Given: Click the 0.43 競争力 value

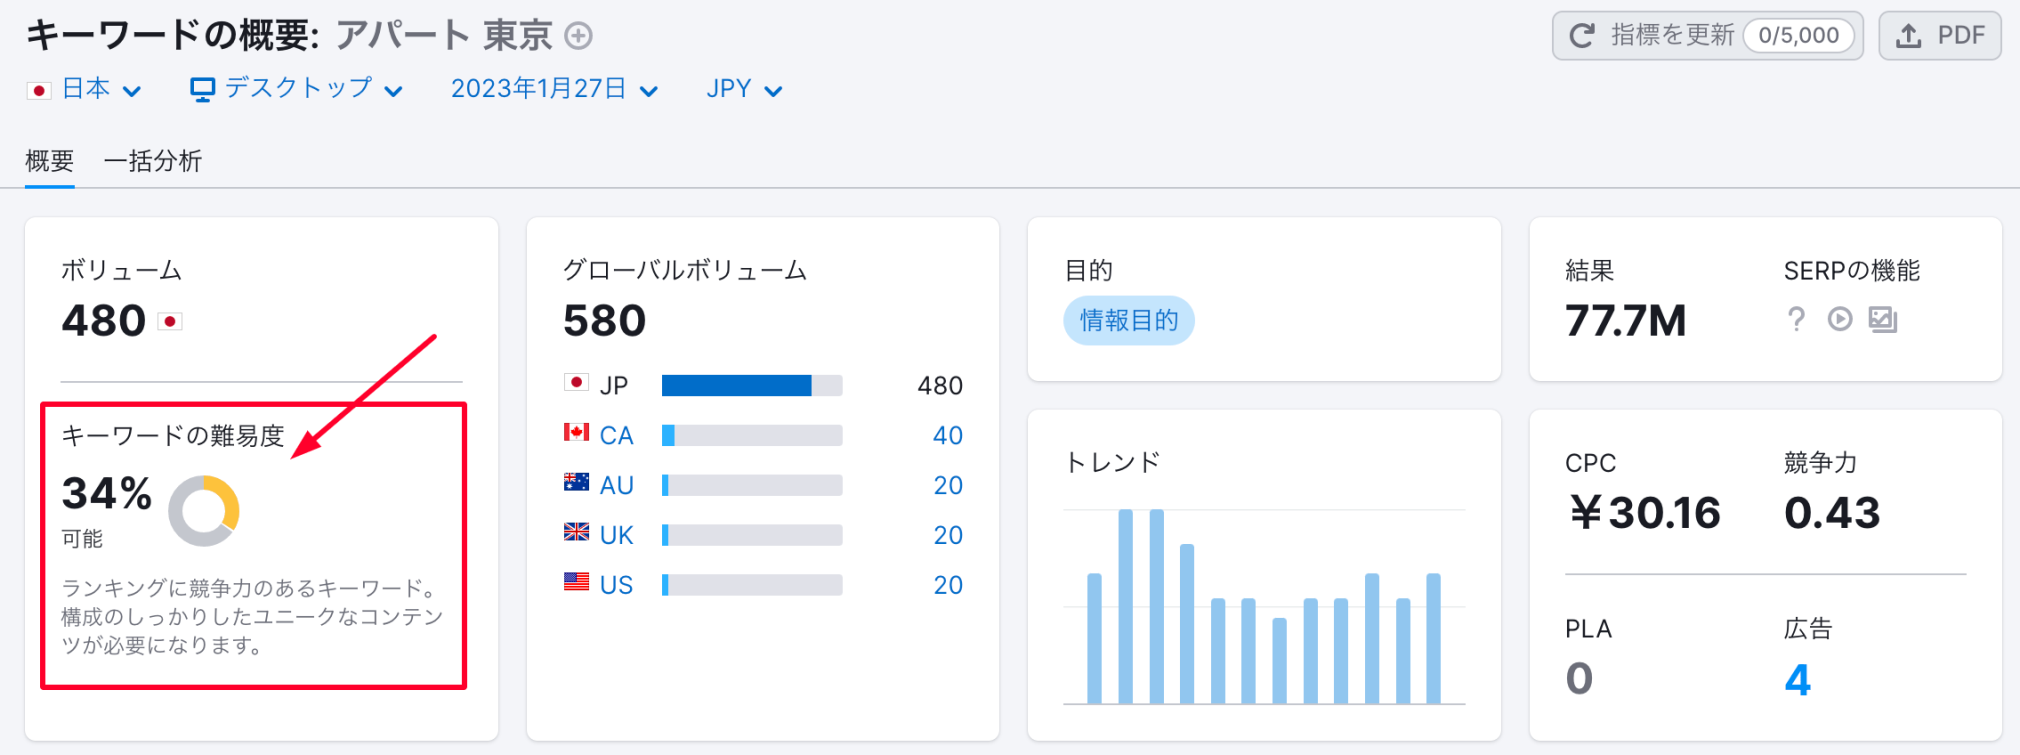Looking at the screenshot, I should [1832, 513].
